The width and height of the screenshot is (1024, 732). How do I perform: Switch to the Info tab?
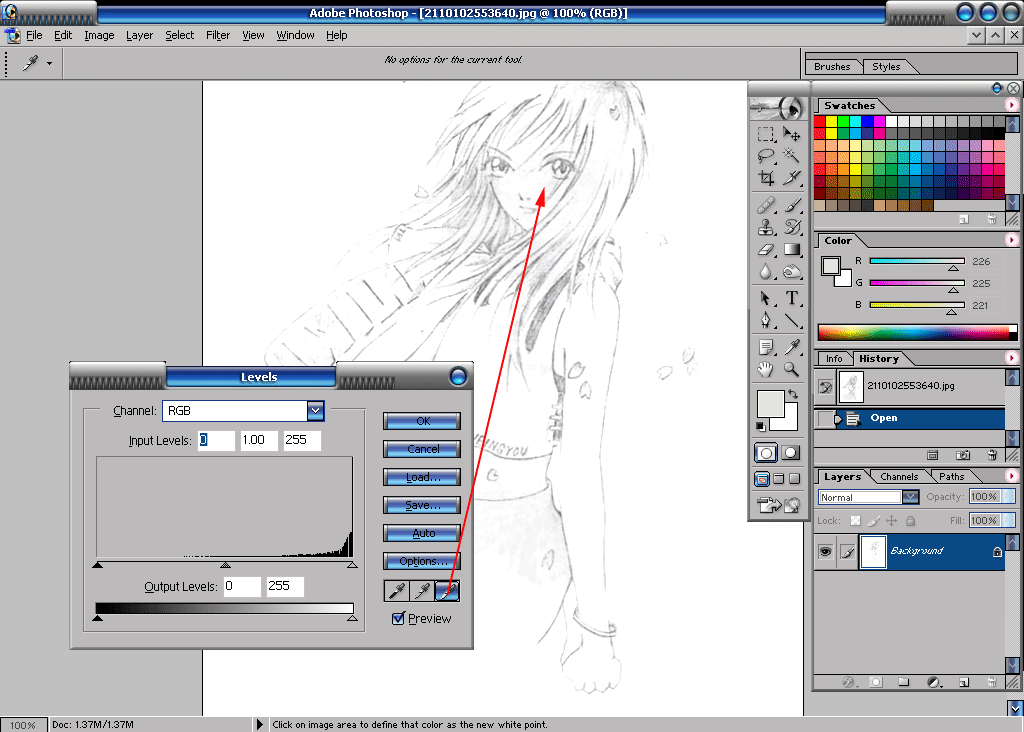[x=834, y=358]
